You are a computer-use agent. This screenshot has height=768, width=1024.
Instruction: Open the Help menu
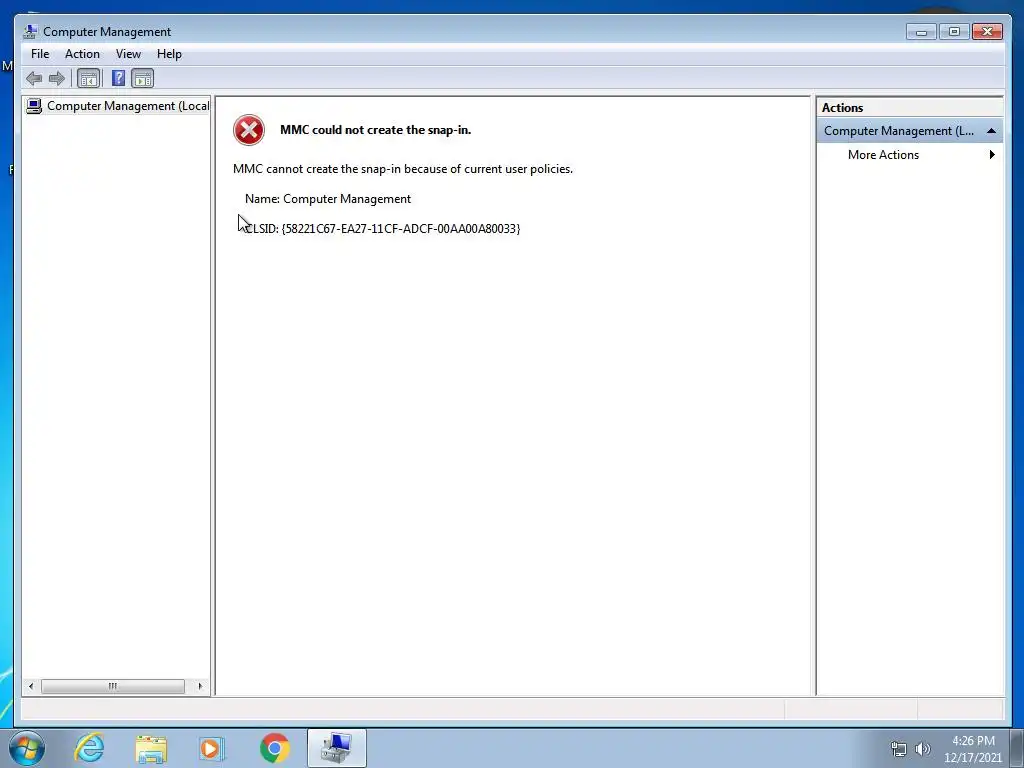coord(169,54)
